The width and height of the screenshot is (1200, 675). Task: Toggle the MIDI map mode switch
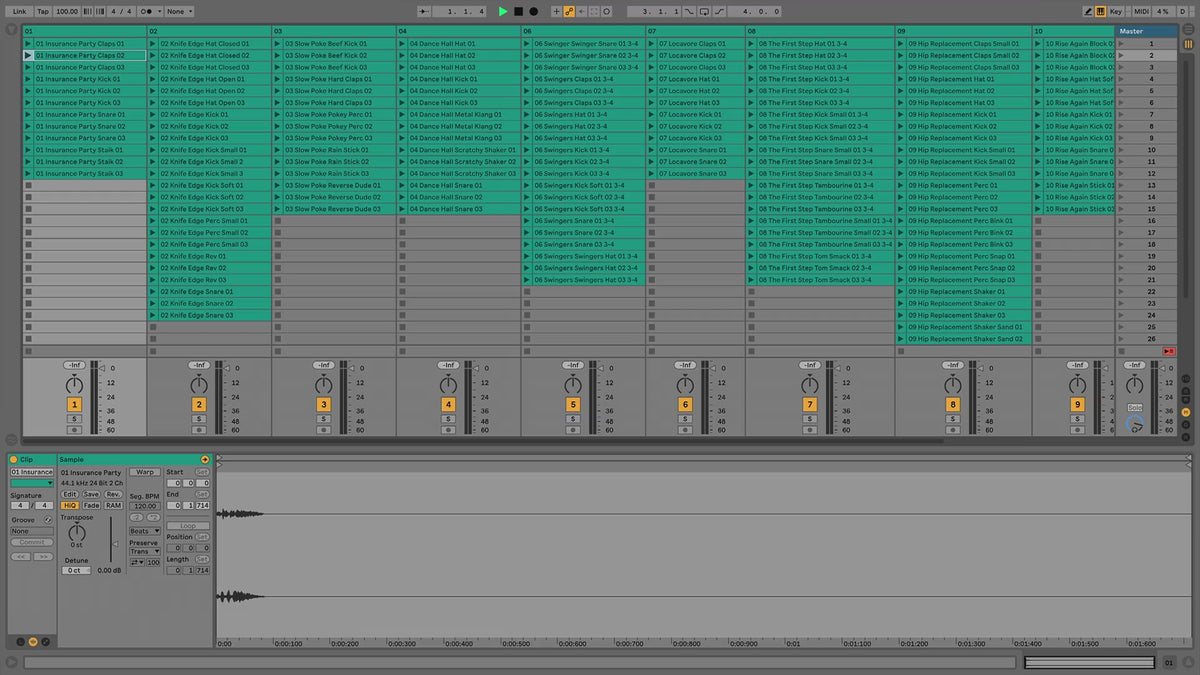1141,11
